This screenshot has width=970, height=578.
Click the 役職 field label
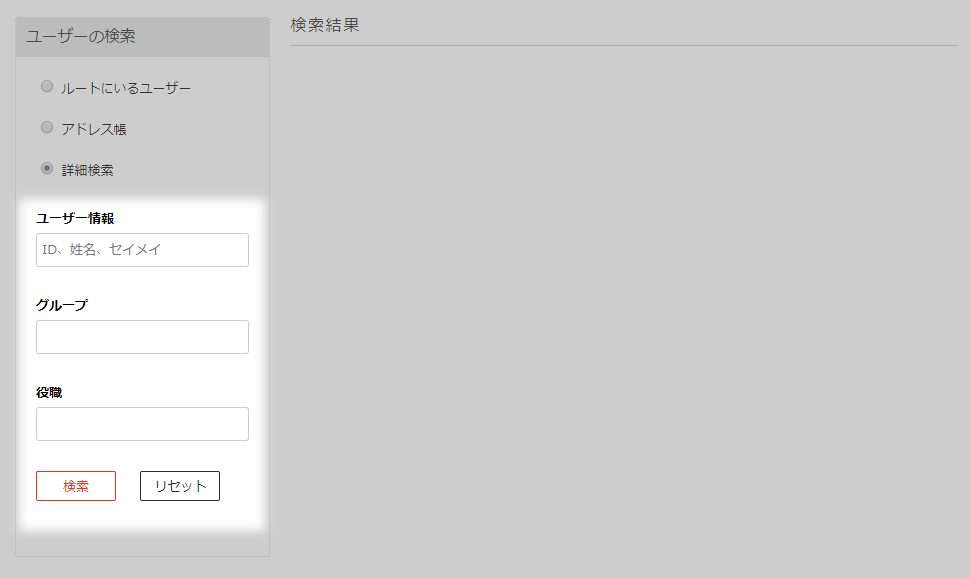49,393
